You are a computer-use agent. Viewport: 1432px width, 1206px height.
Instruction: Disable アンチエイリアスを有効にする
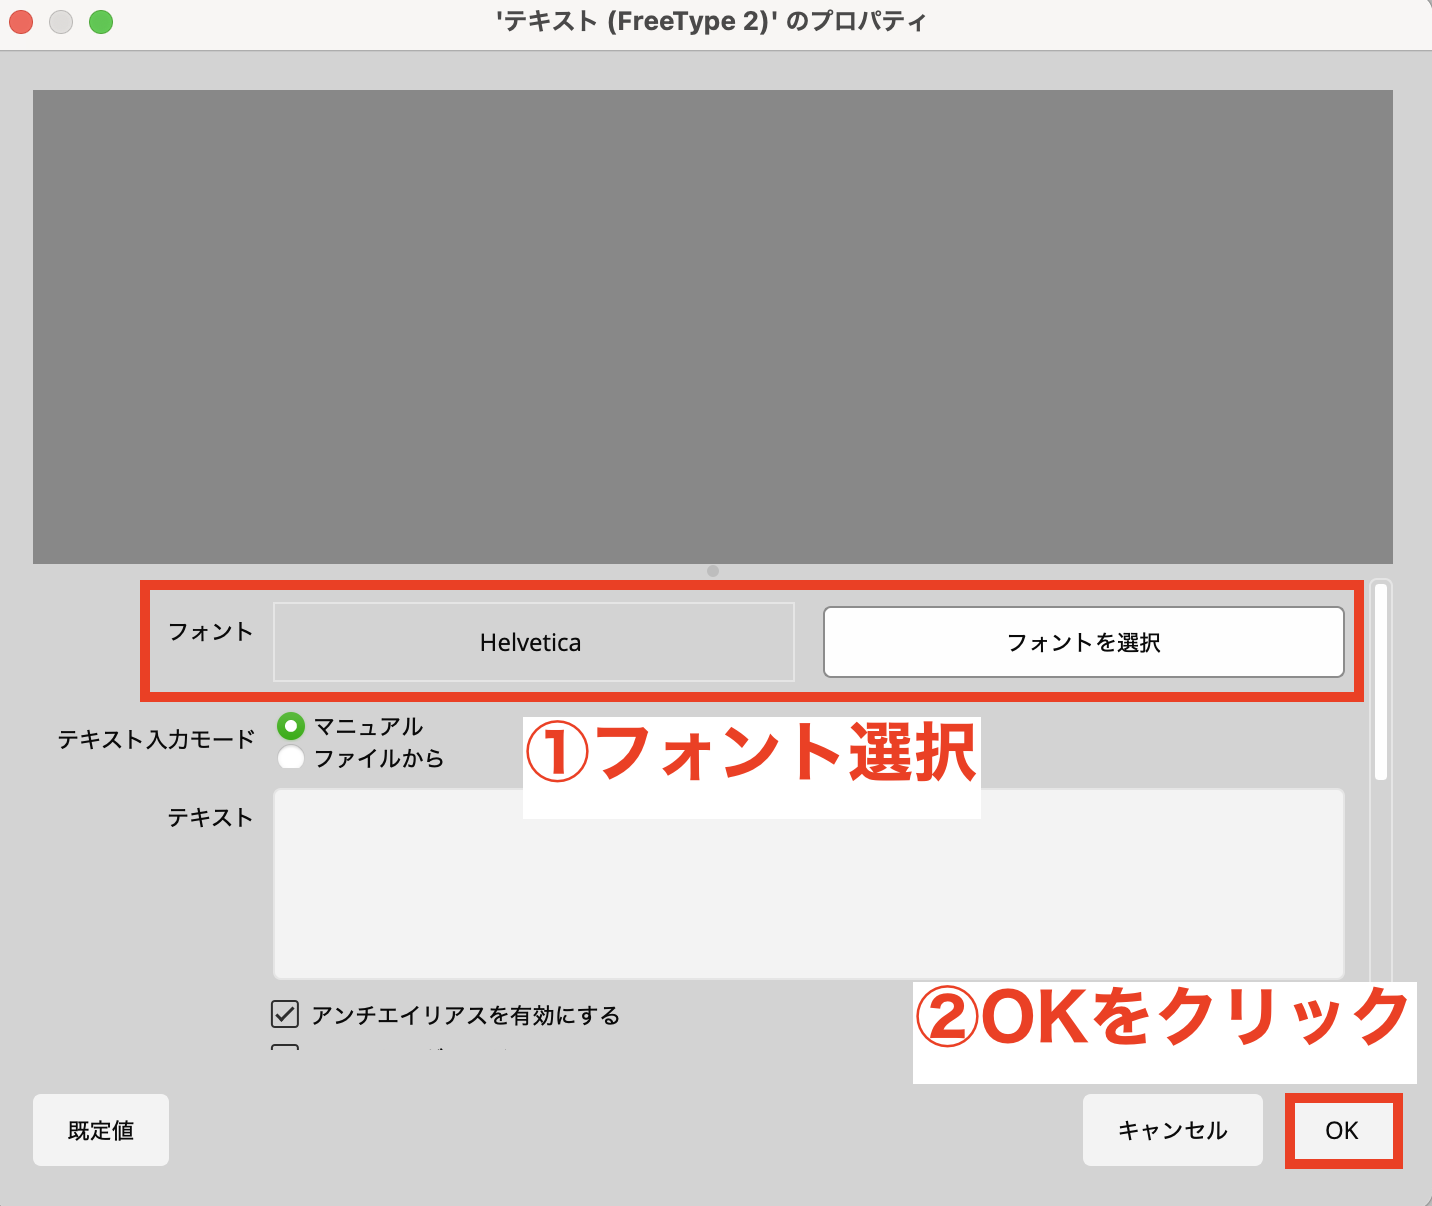click(x=285, y=1015)
